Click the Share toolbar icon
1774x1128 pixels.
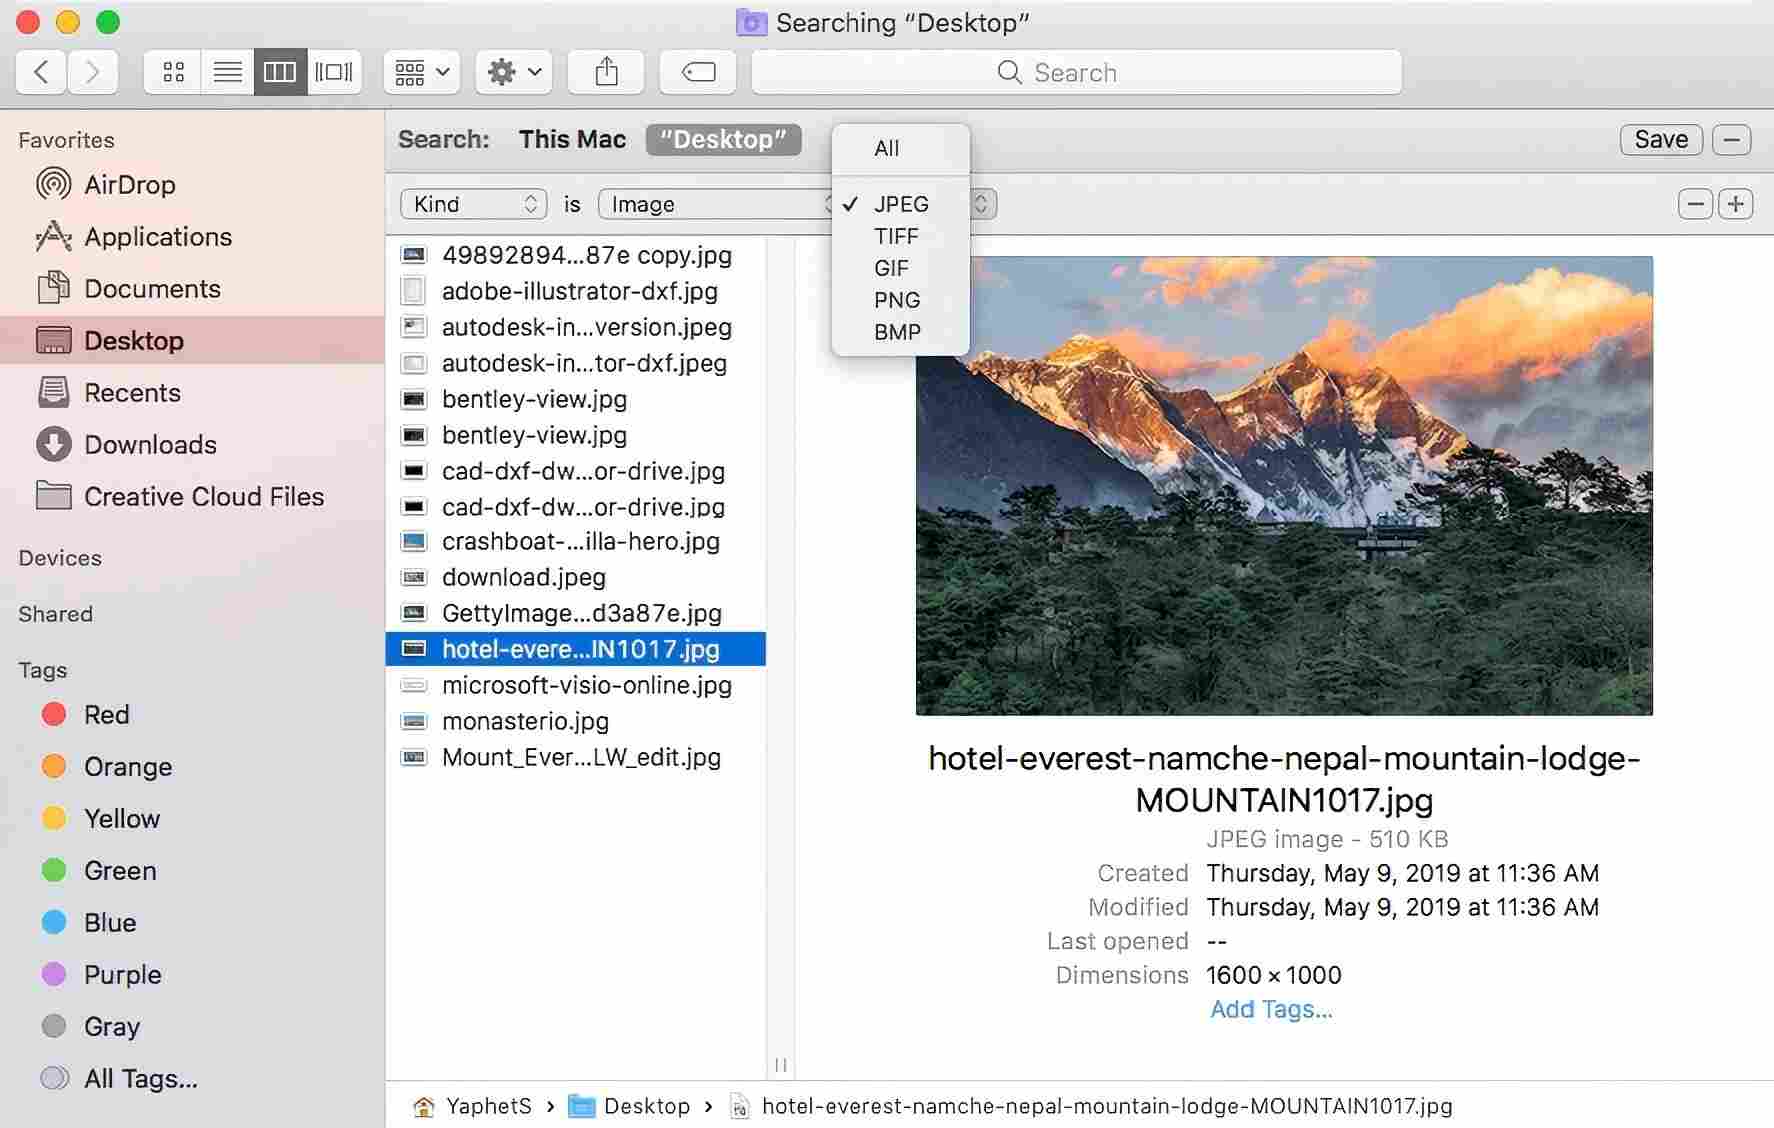(x=606, y=72)
